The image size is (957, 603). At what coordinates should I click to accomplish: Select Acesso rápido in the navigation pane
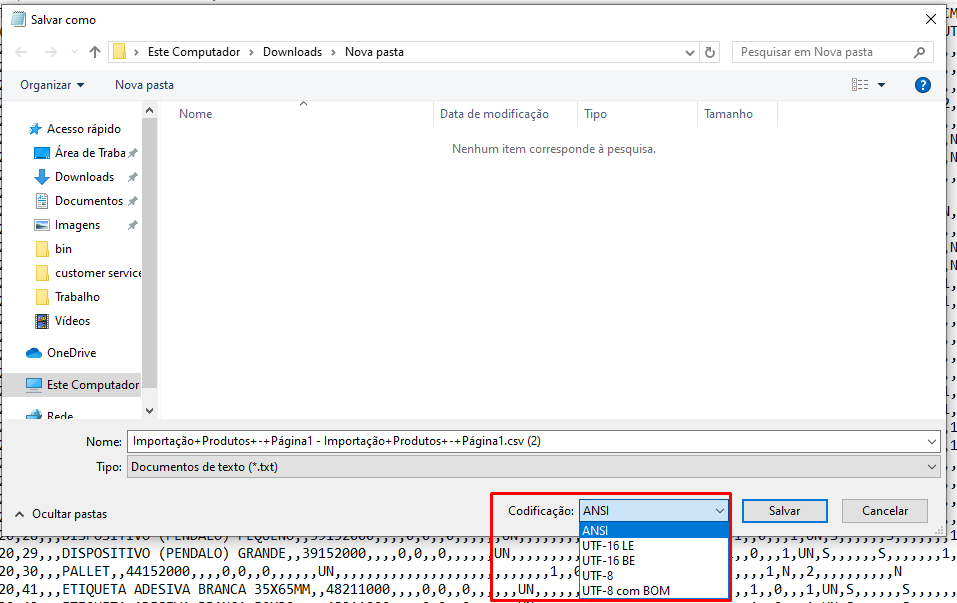tap(74, 129)
